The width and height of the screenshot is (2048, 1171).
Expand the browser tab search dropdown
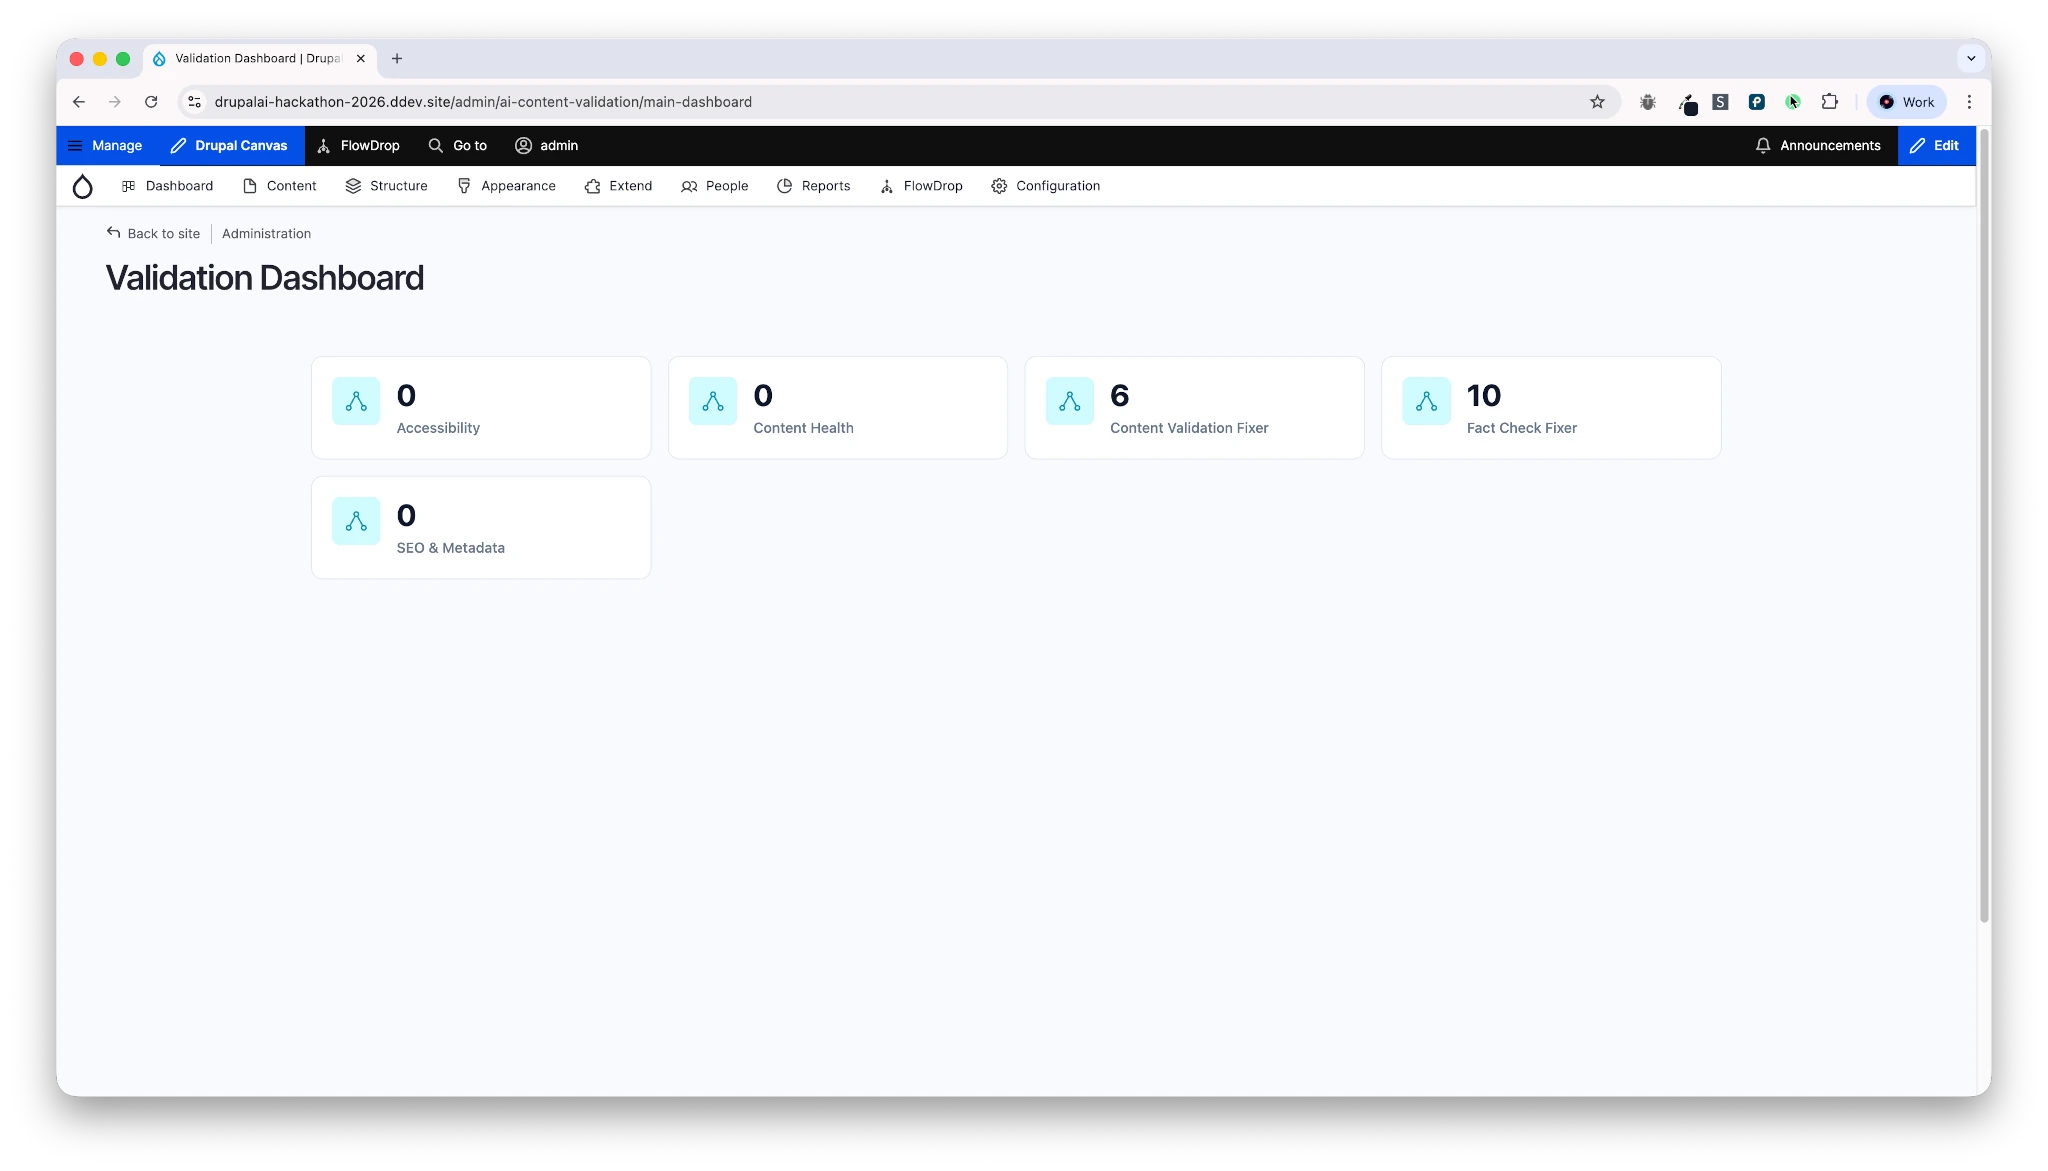(1970, 58)
